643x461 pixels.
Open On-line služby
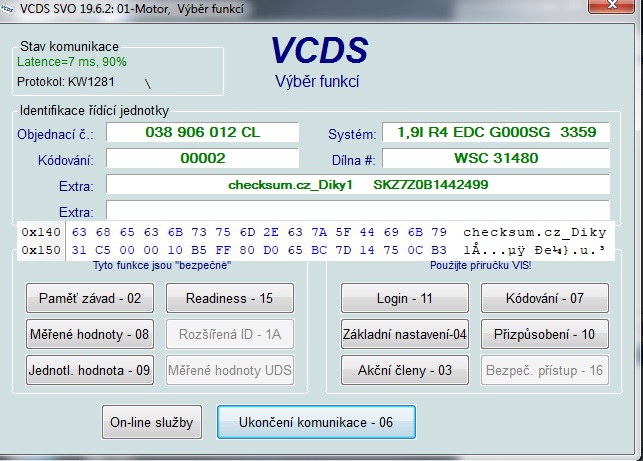[153, 422]
